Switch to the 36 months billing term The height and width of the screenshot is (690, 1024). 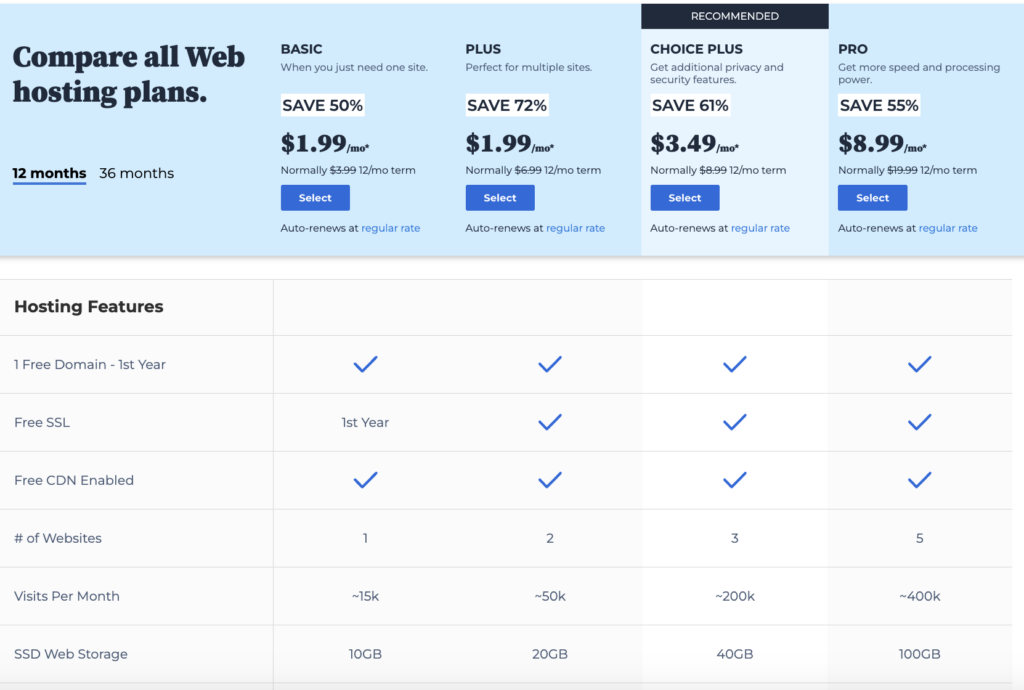[x=136, y=172]
